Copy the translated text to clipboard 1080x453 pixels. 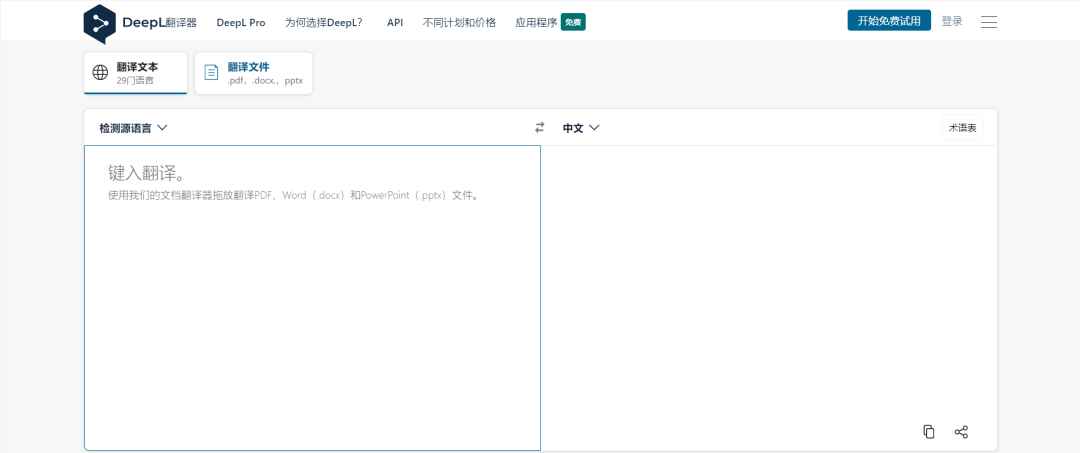(x=929, y=432)
